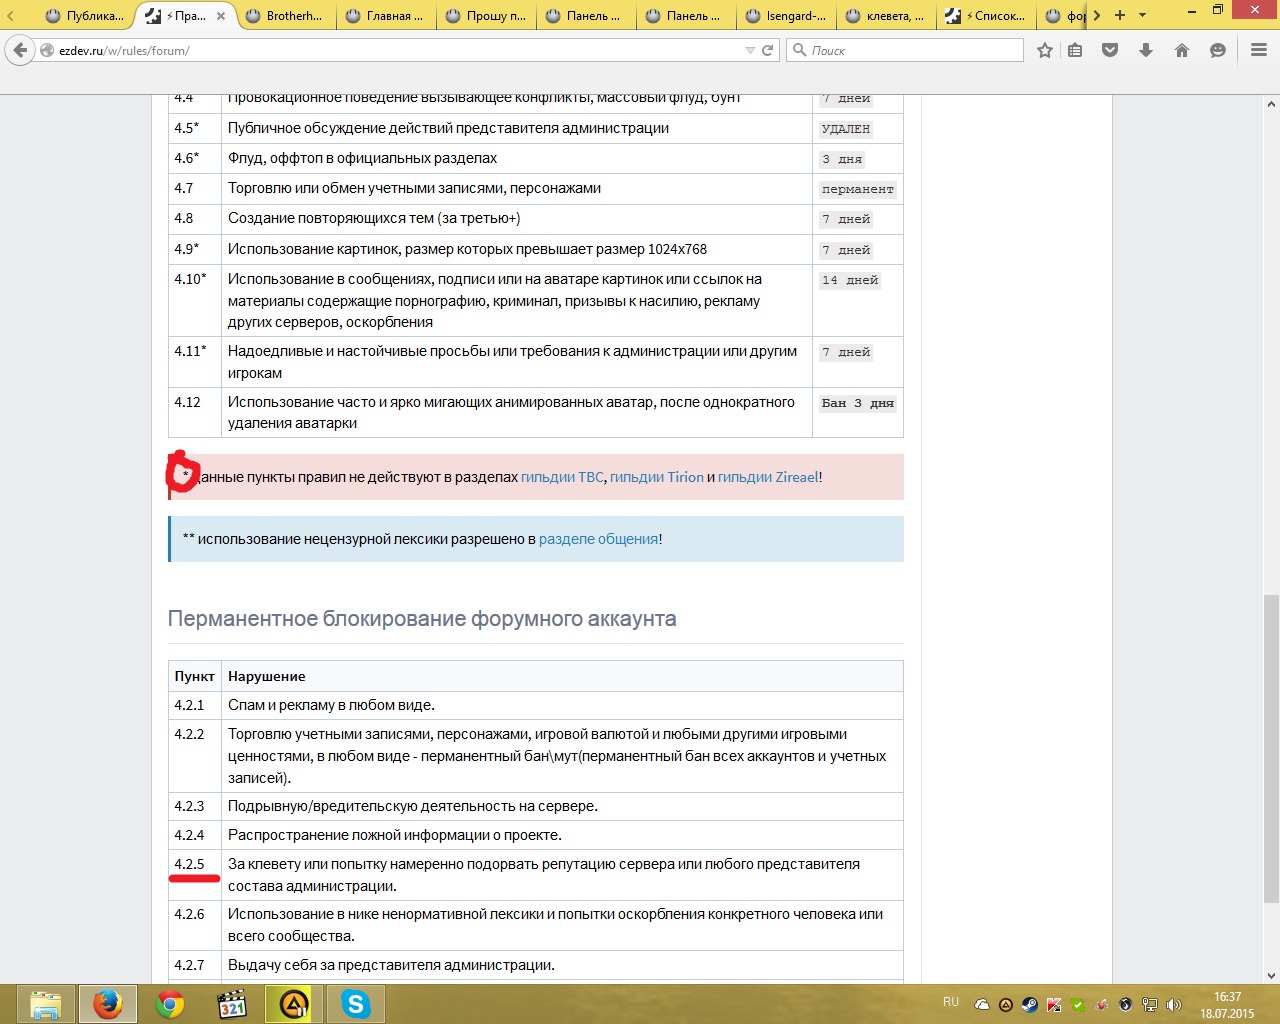Open AIMP player in the taskbar
The width and height of the screenshot is (1280, 1024).
click(x=294, y=1004)
